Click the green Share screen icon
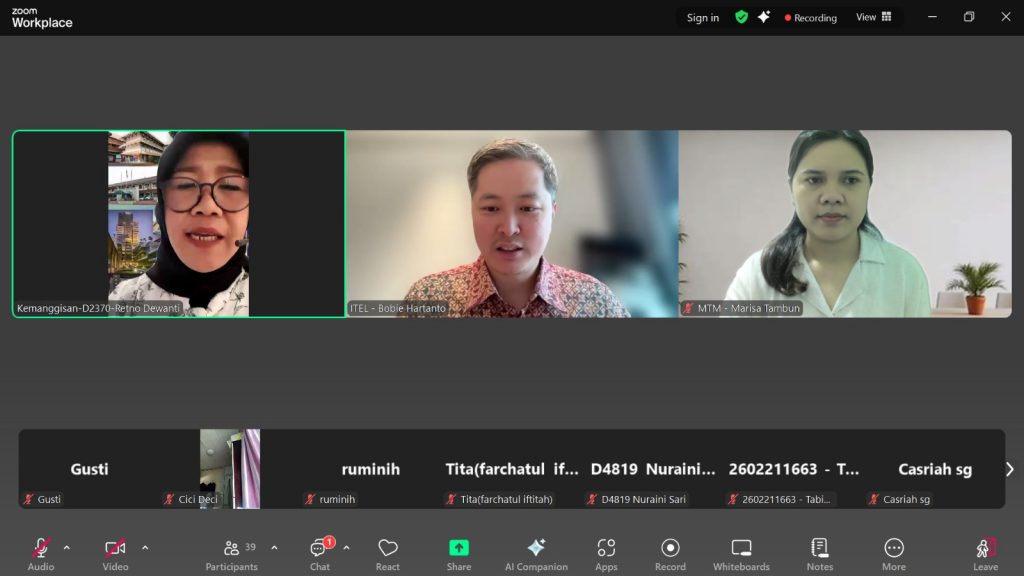The image size is (1024, 576). coord(459,548)
